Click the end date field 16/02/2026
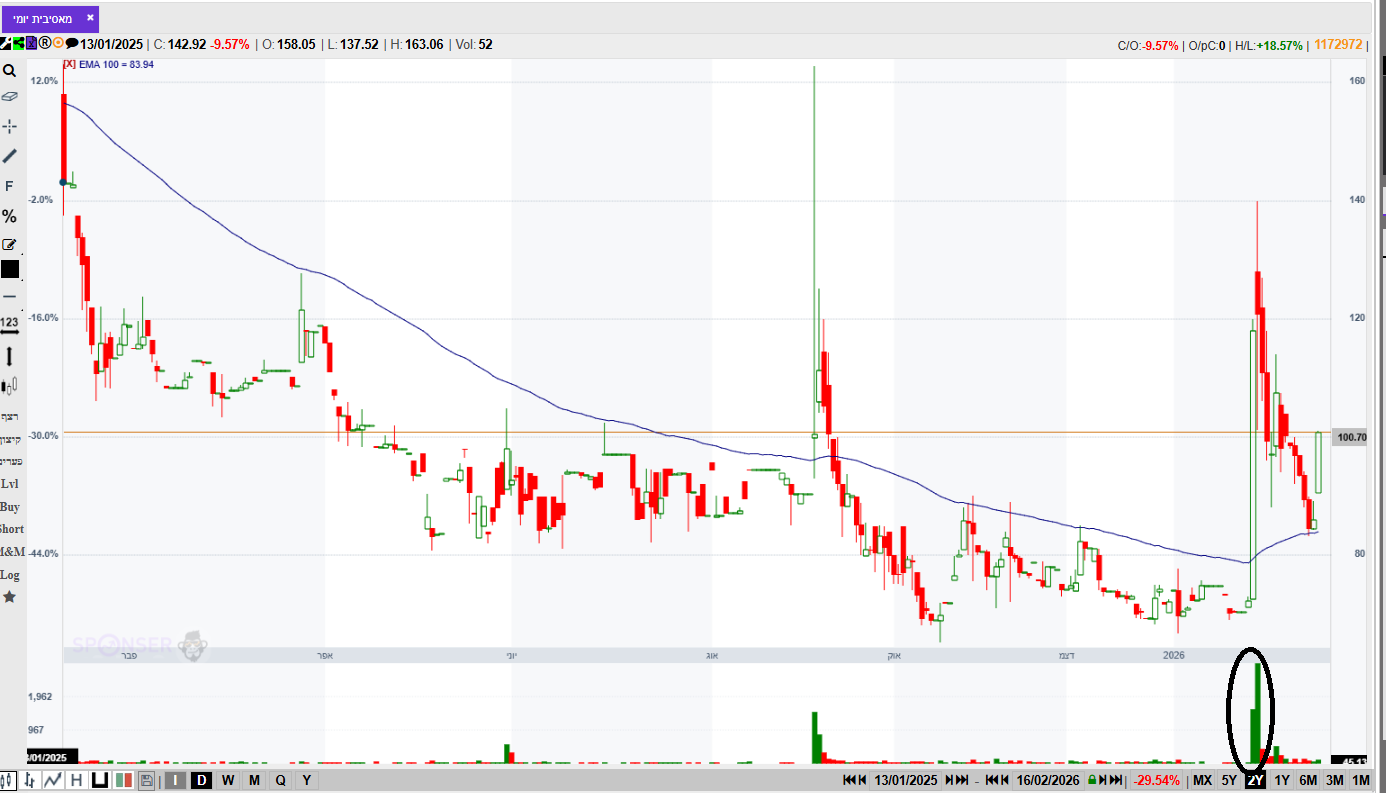Viewport: 1386px width, 793px height. pos(1047,780)
